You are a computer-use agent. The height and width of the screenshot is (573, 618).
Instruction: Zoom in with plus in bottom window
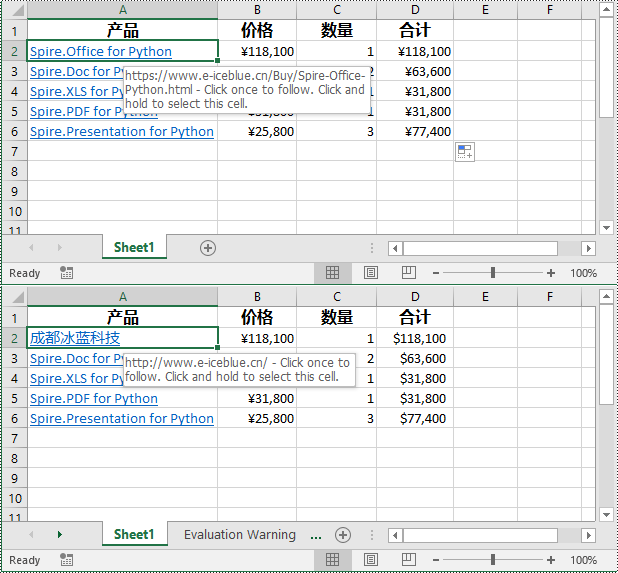click(551, 560)
